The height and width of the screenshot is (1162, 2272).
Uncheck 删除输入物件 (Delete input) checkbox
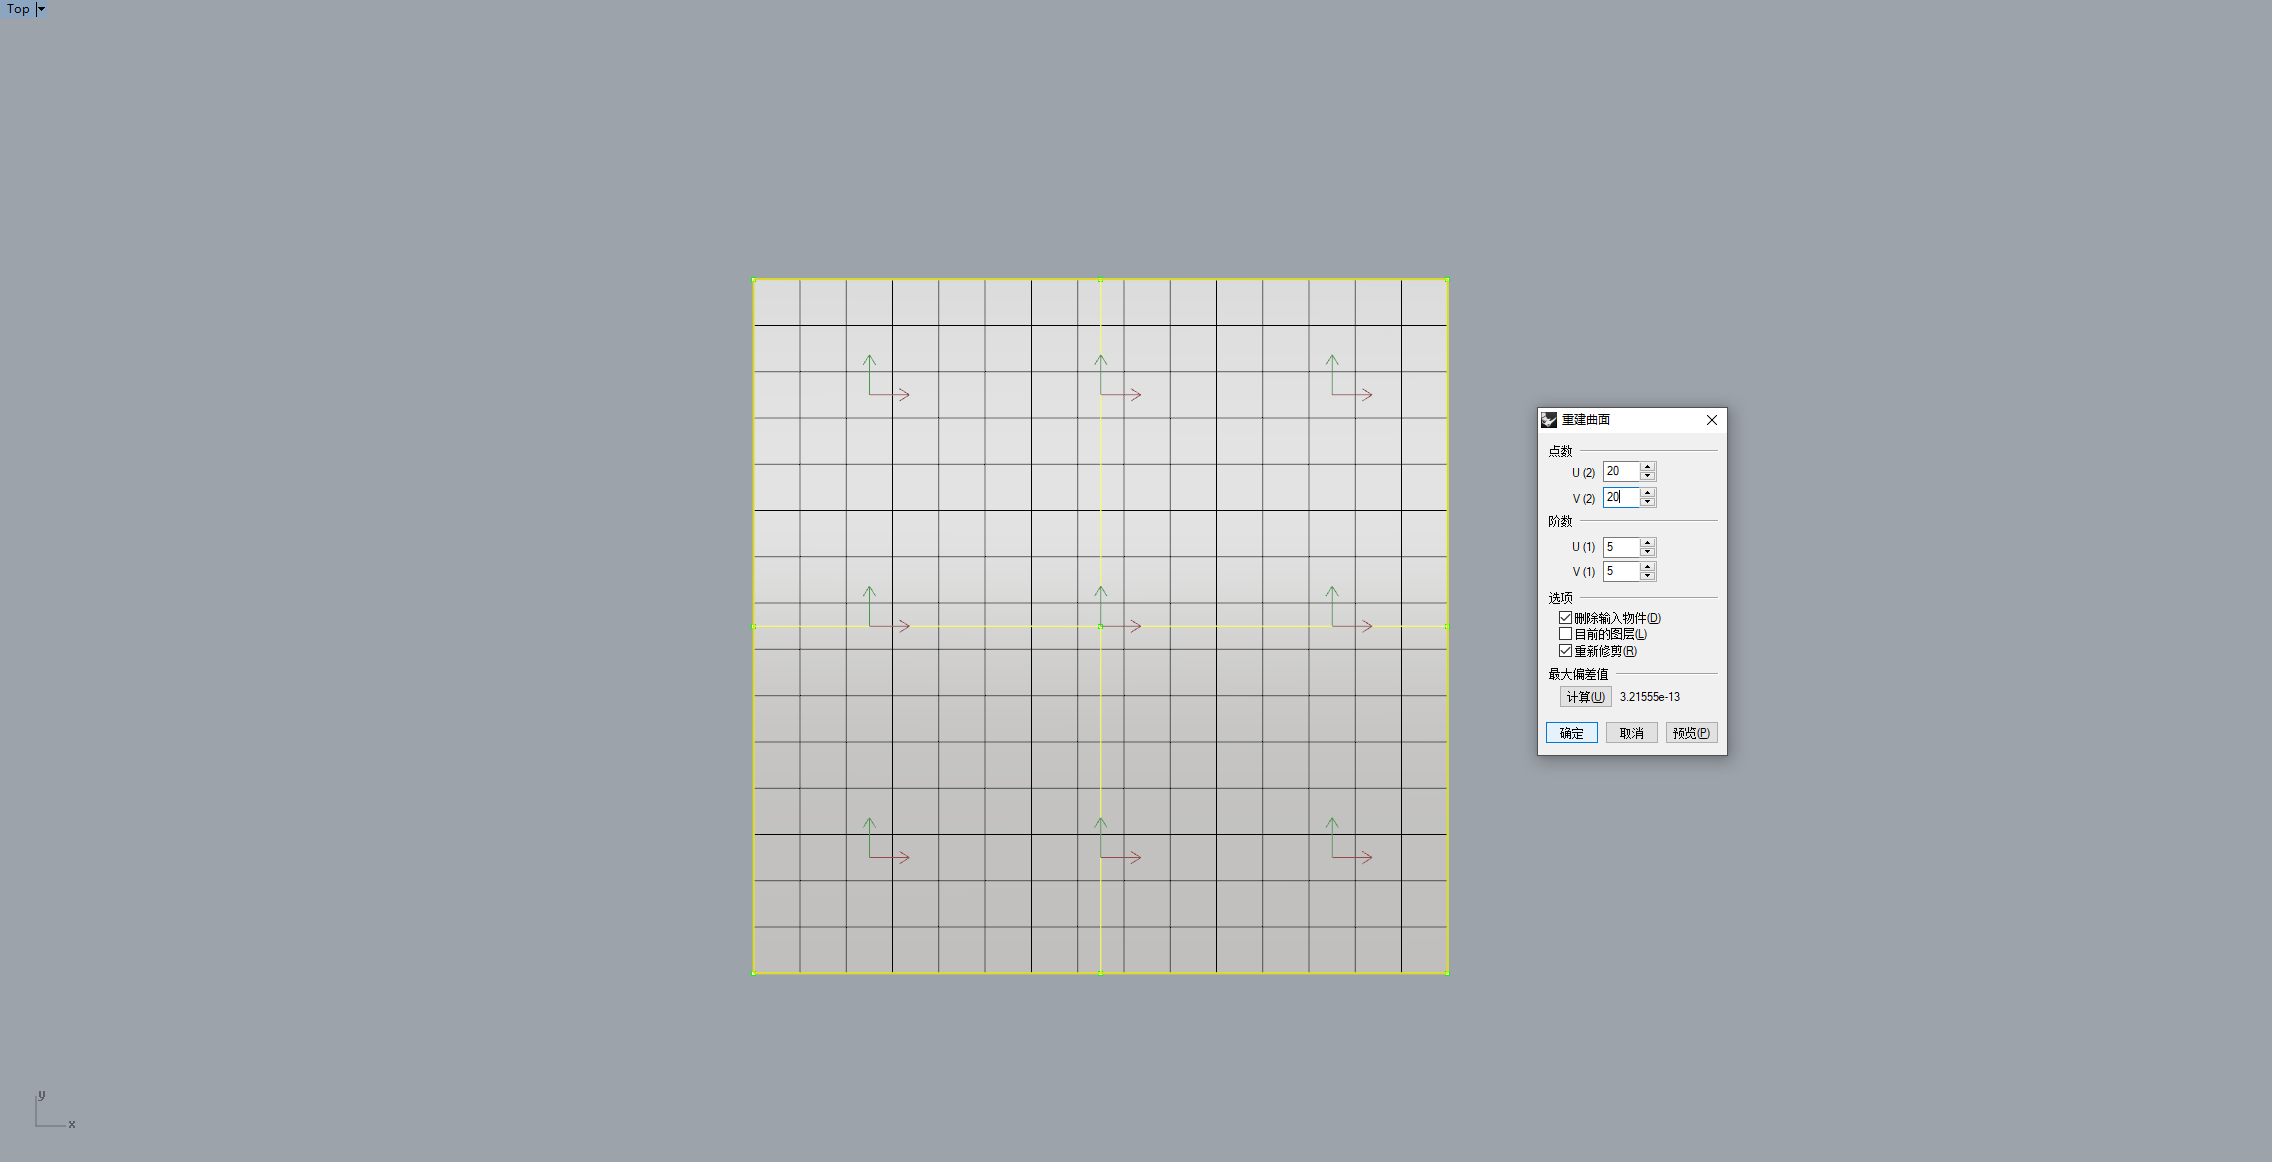1565,618
